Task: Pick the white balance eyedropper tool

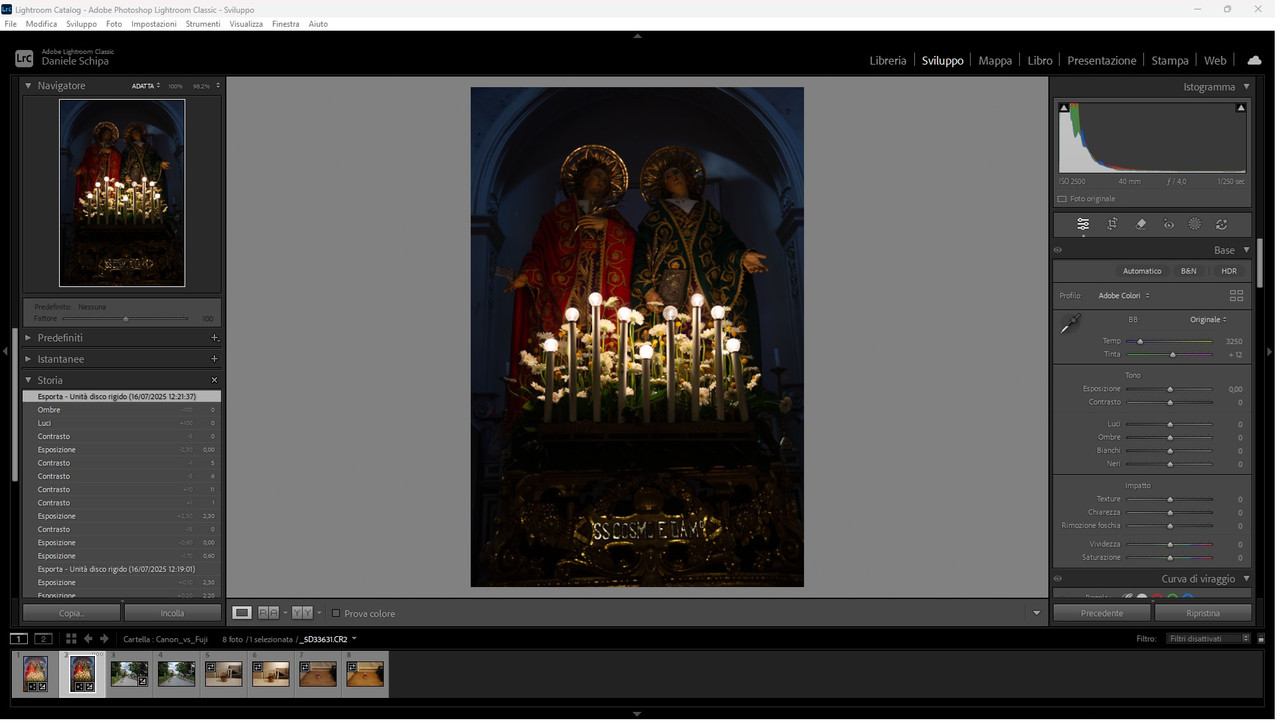Action: click(1070, 324)
